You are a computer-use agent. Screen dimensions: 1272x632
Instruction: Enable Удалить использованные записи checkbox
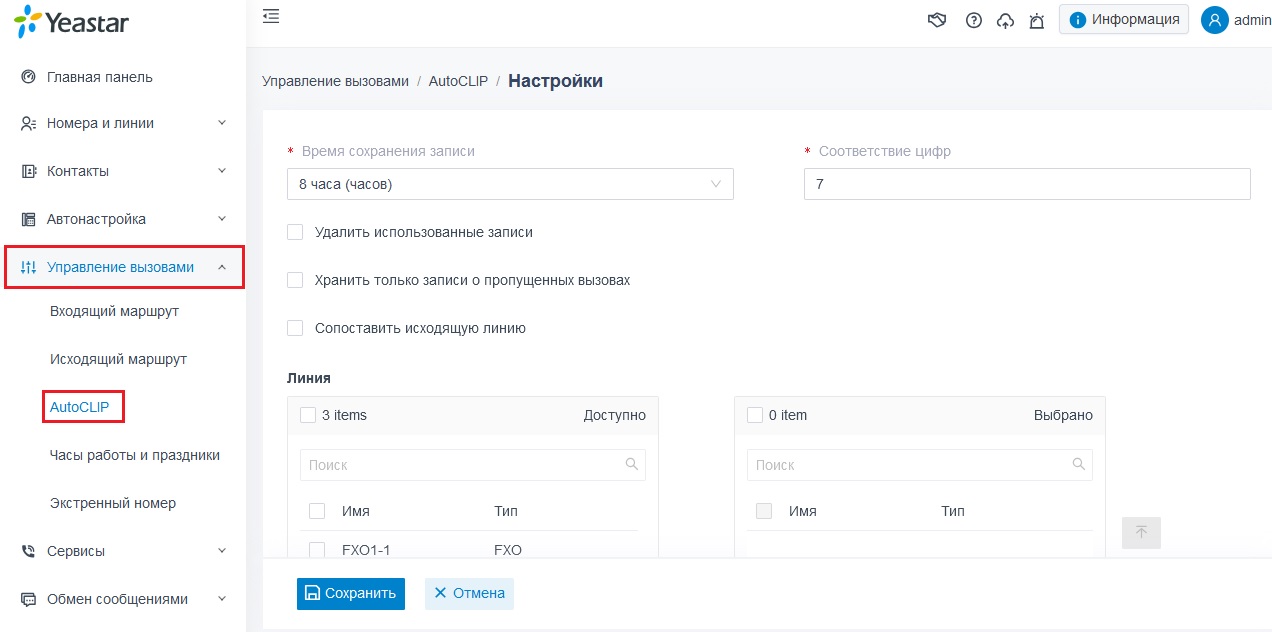pos(295,232)
